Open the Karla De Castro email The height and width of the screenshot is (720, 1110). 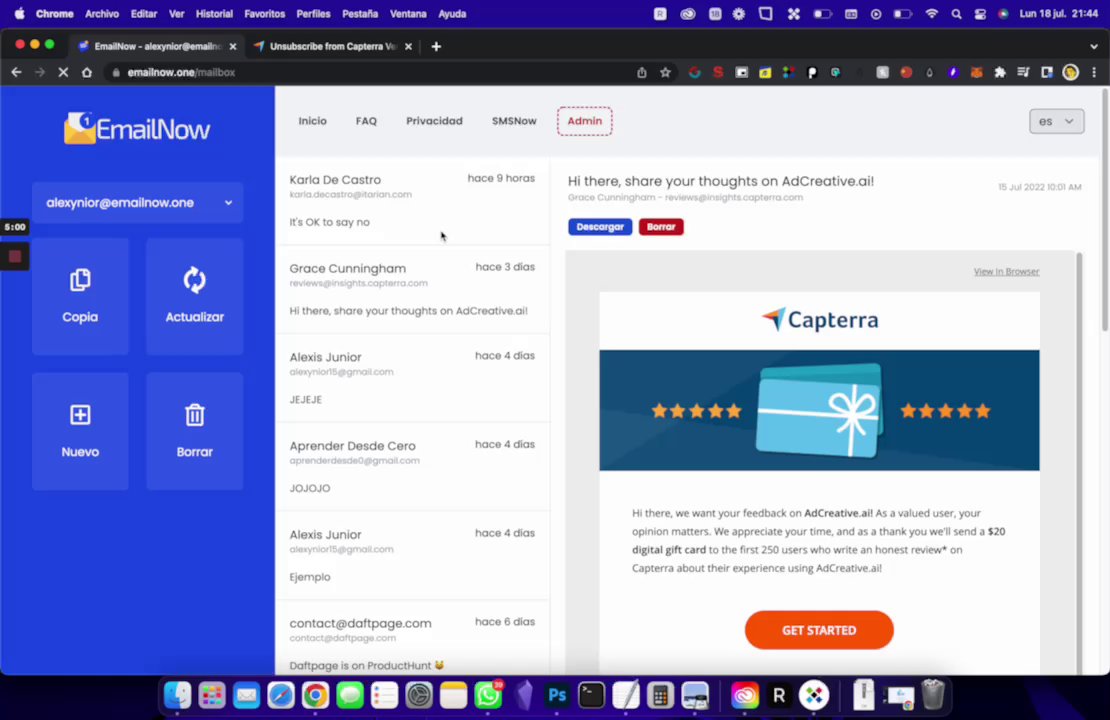[412, 201]
